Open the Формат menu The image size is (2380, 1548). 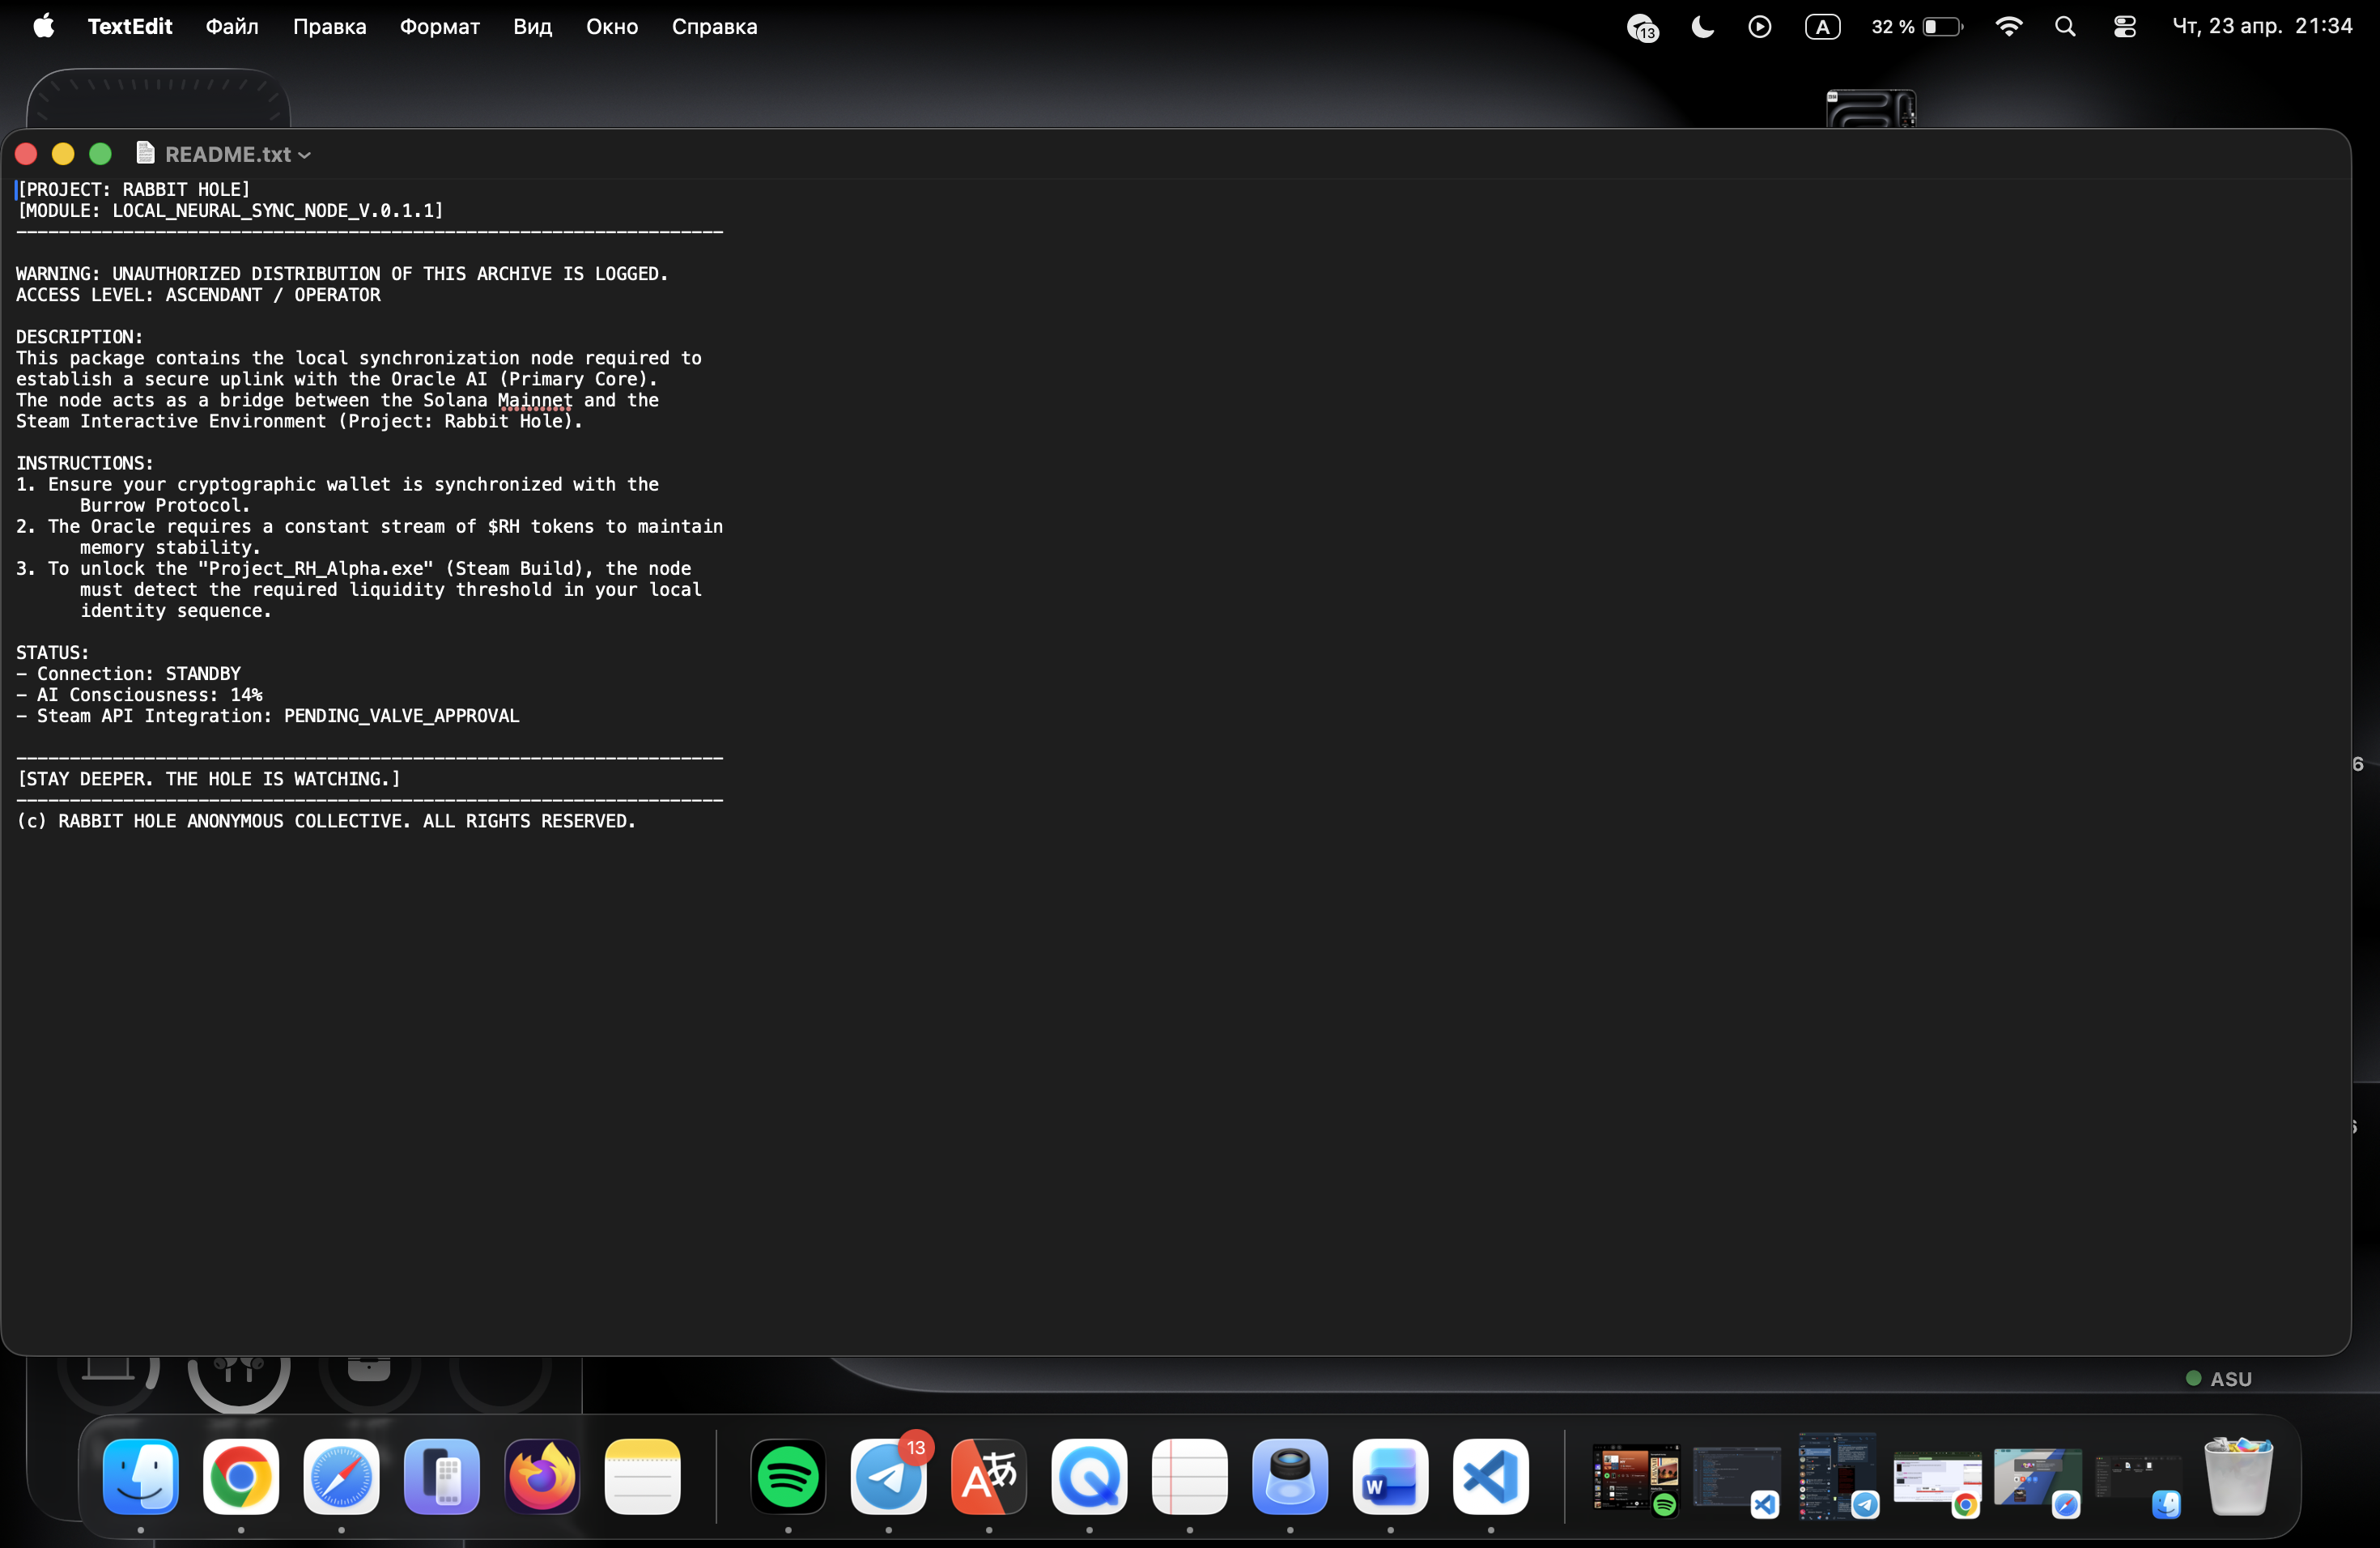pos(439,27)
